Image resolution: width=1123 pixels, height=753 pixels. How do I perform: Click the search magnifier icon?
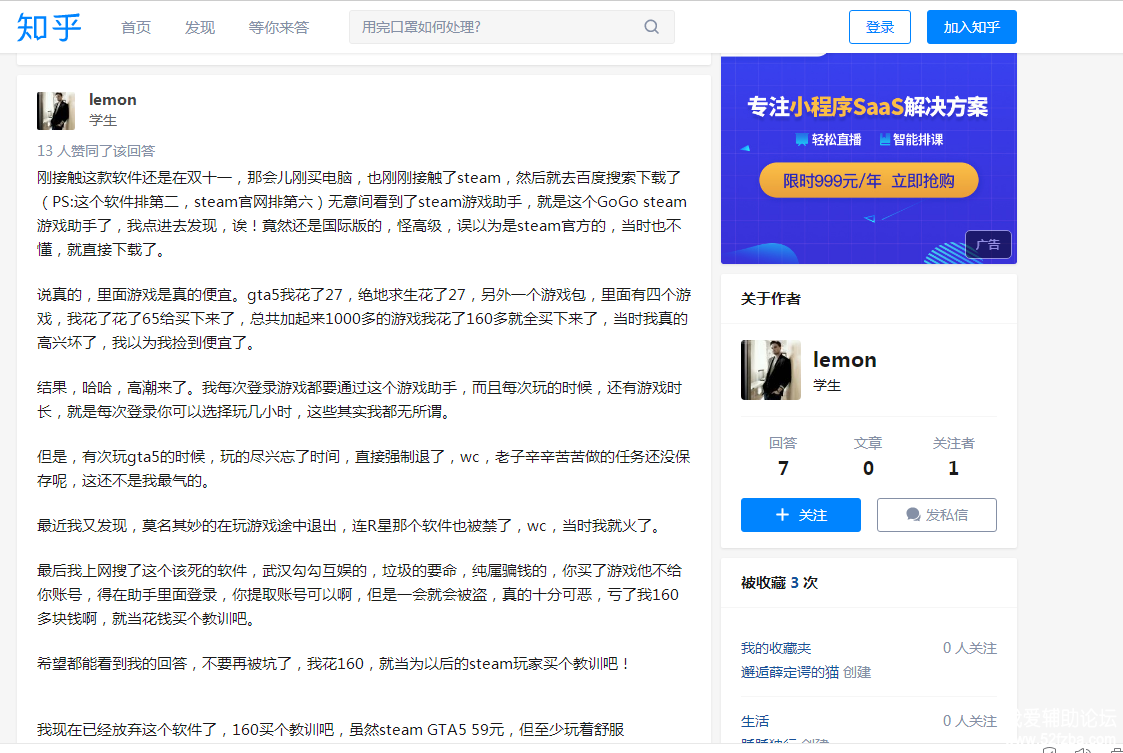(651, 27)
